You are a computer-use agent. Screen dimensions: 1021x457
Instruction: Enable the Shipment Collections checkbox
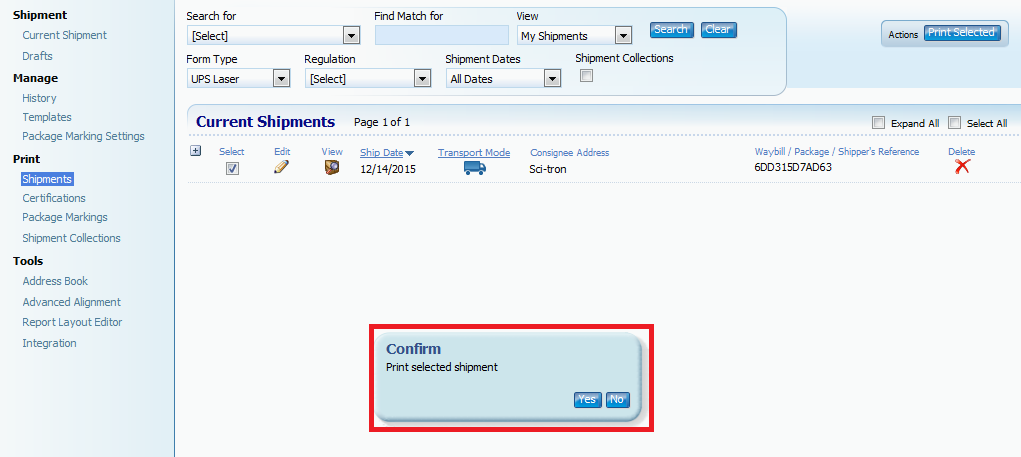pos(587,76)
